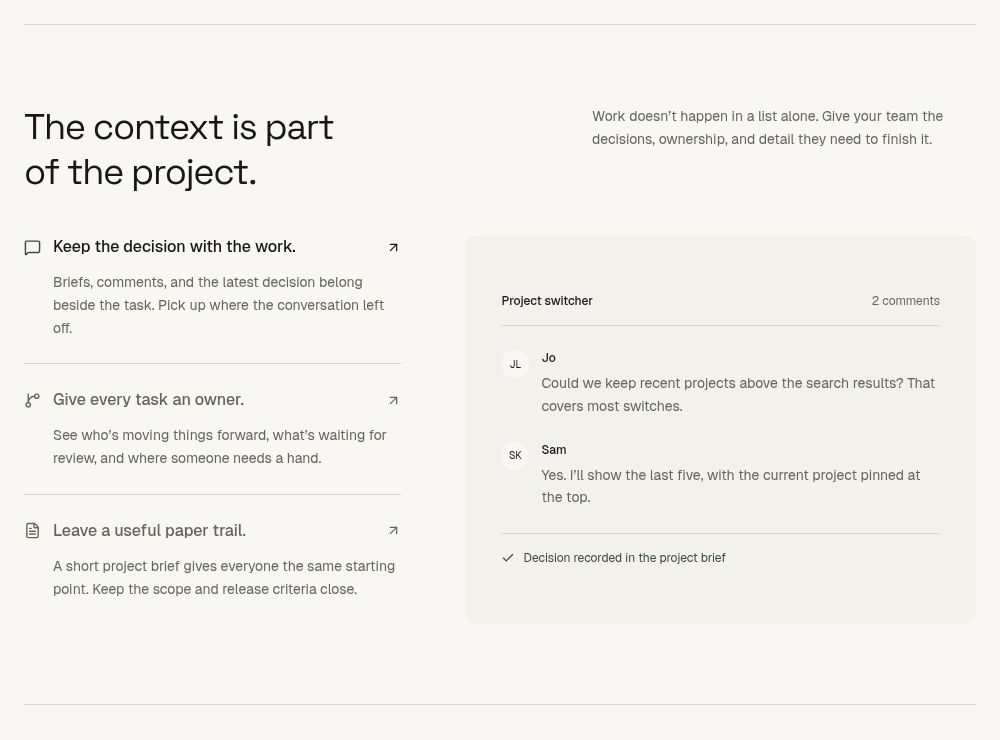Click the heading The context is part of the project
The image size is (1000, 740).
tap(179, 150)
